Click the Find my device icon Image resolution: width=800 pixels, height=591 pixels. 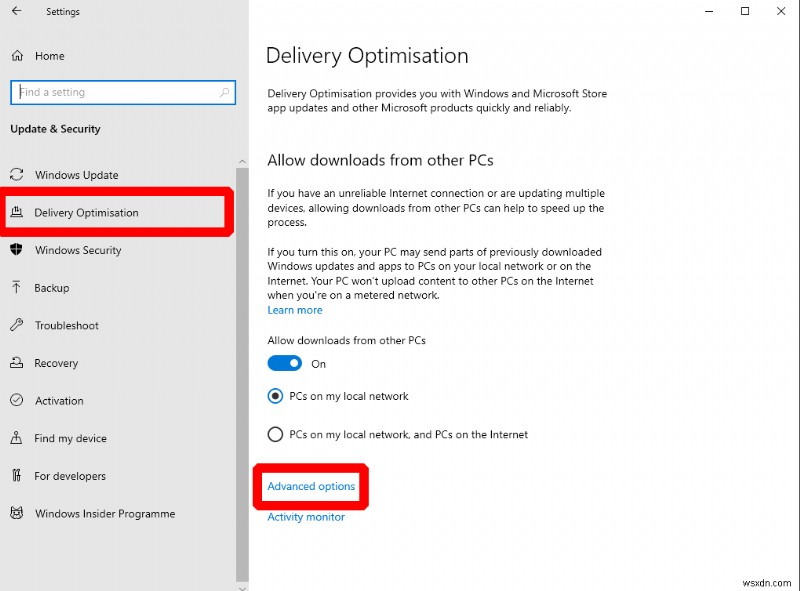17,438
